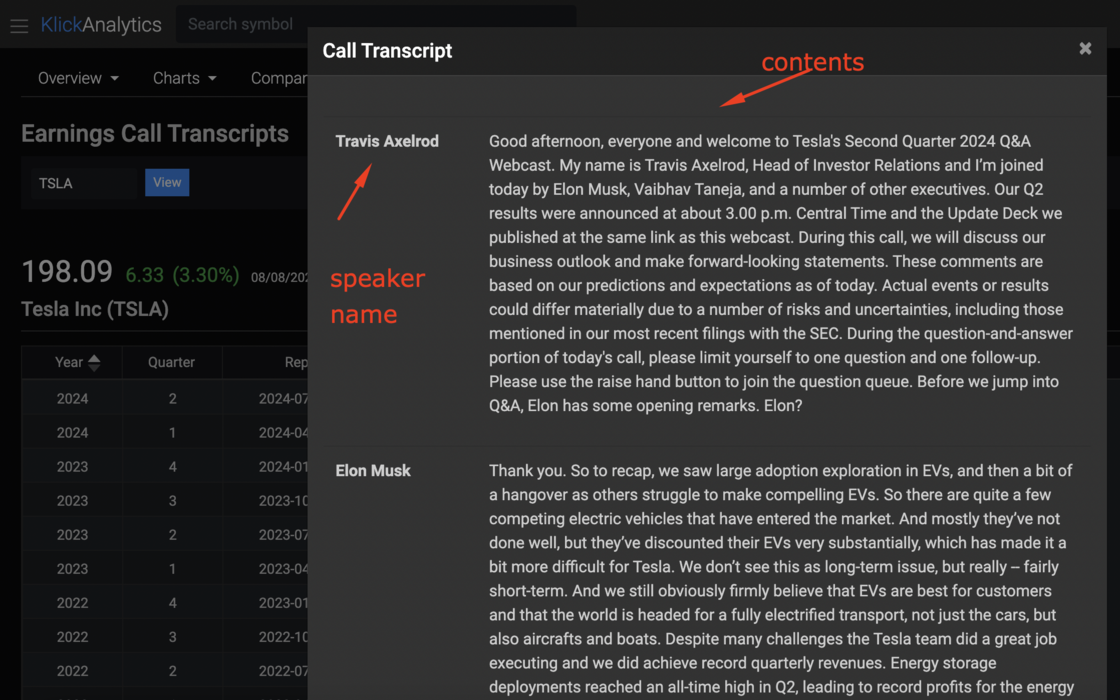The image size is (1120, 700).
Task: Open the hamburger menu next to KlickAnalytics
Action: click(19, 26)
